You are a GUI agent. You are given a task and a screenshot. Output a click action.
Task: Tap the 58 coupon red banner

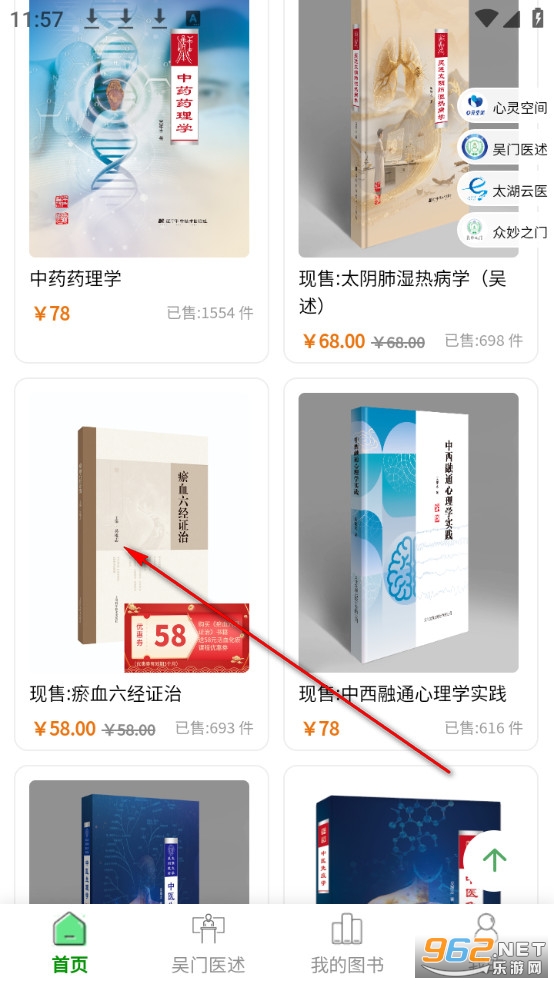[x=187, y=637]
